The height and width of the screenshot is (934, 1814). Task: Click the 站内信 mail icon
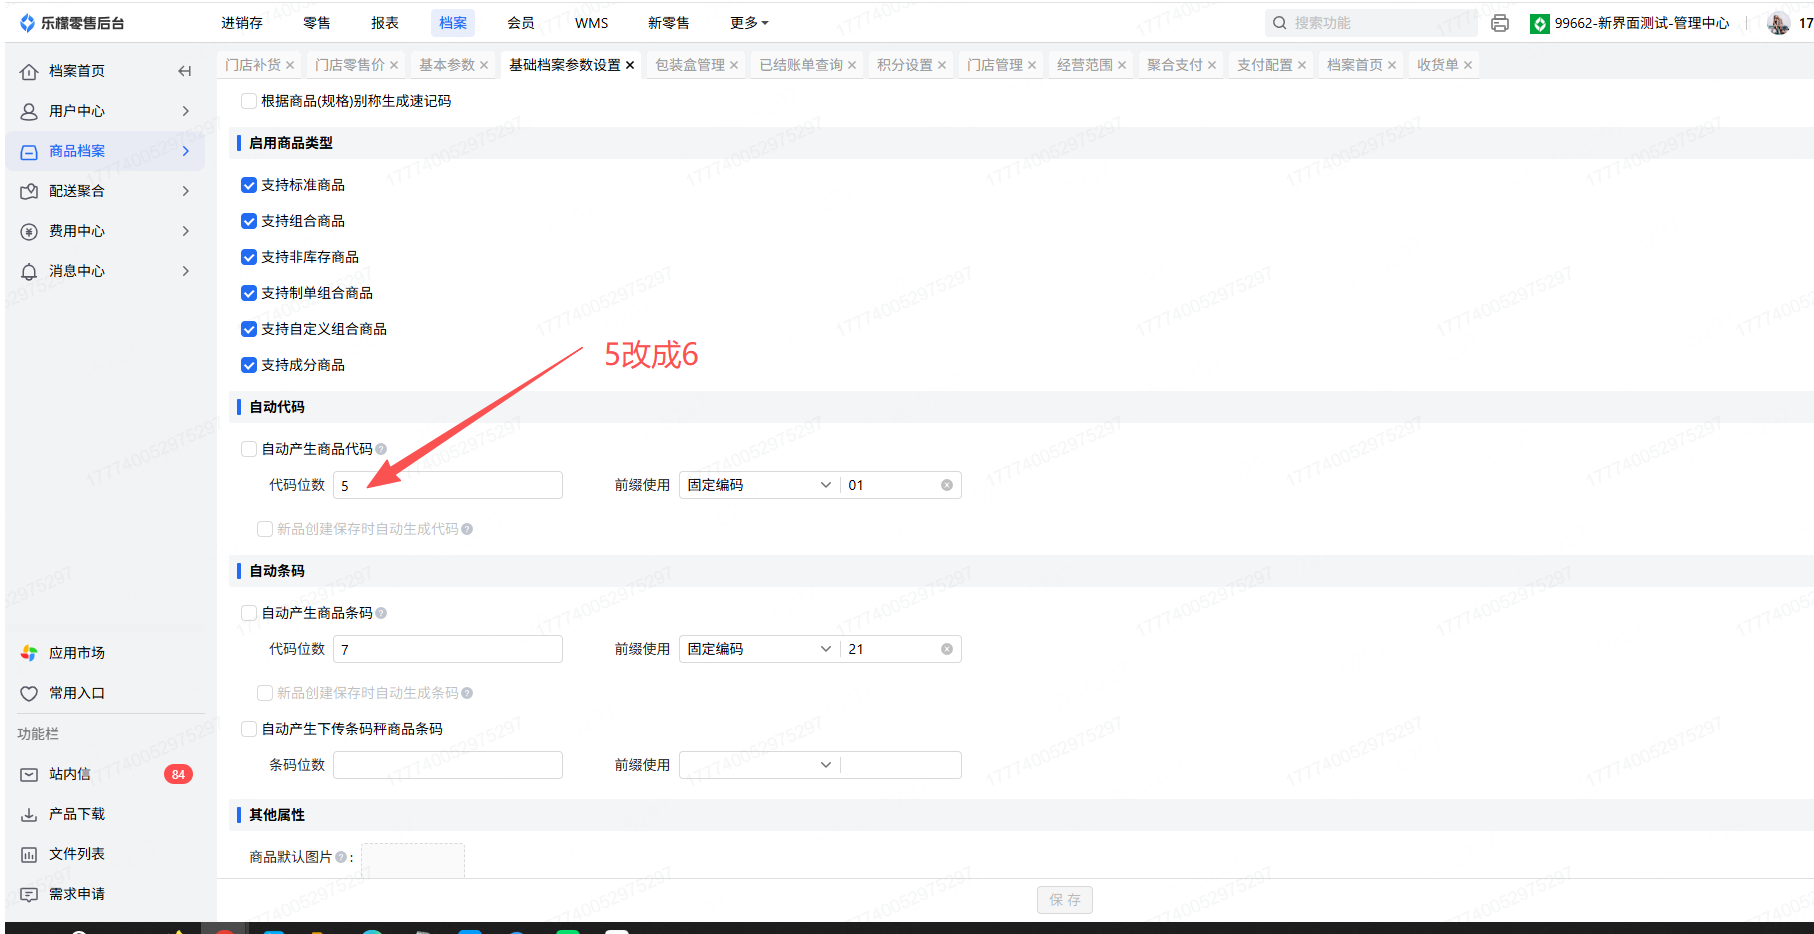(x=29, y=774)
